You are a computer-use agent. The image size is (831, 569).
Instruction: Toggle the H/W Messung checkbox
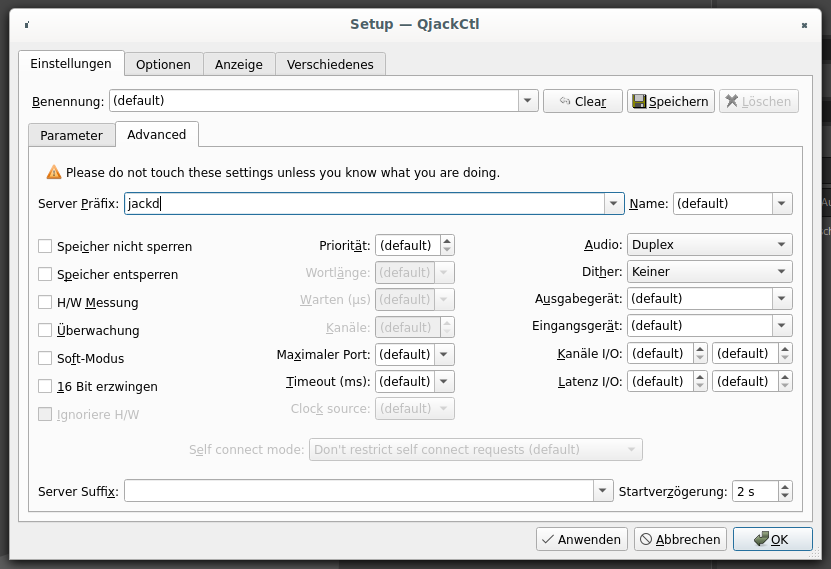pyautogui.click(x=45, y=302)
